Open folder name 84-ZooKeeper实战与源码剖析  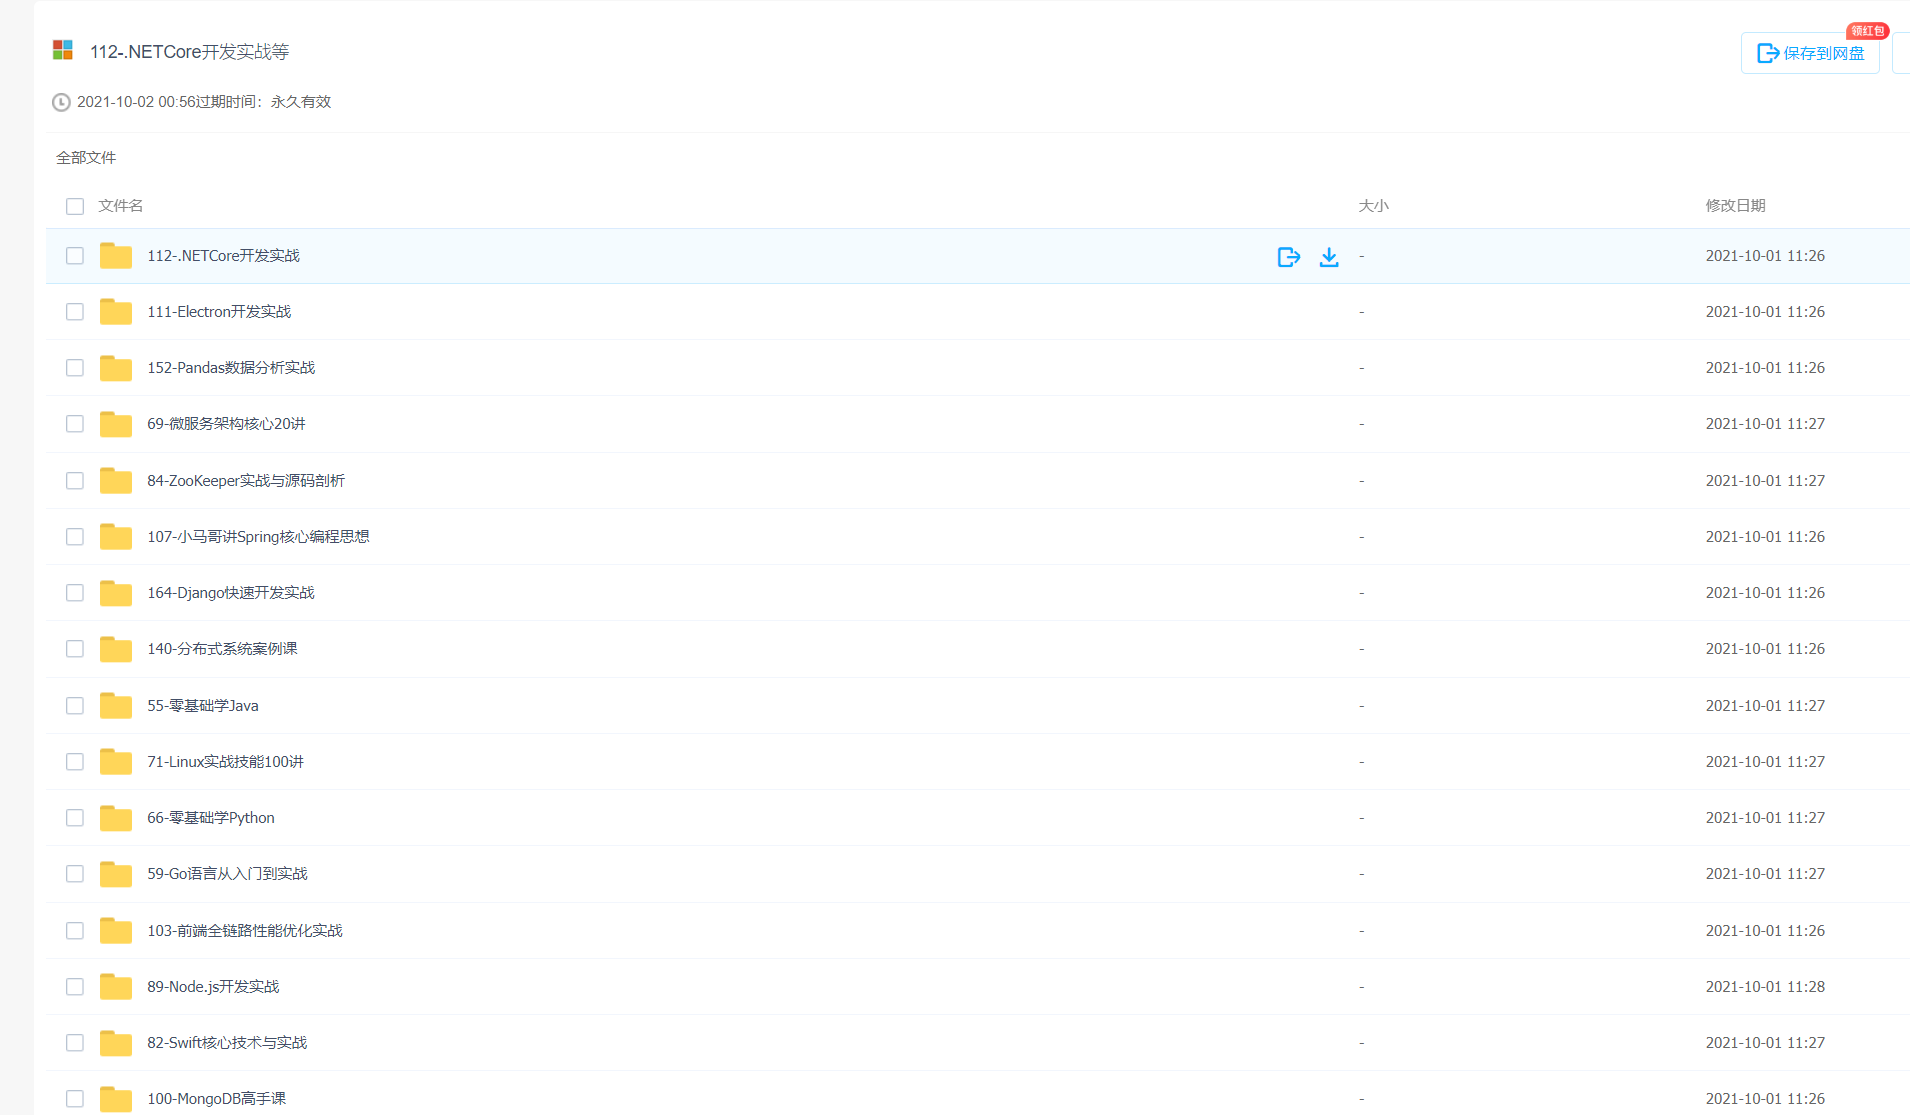[x=246, y=481]
